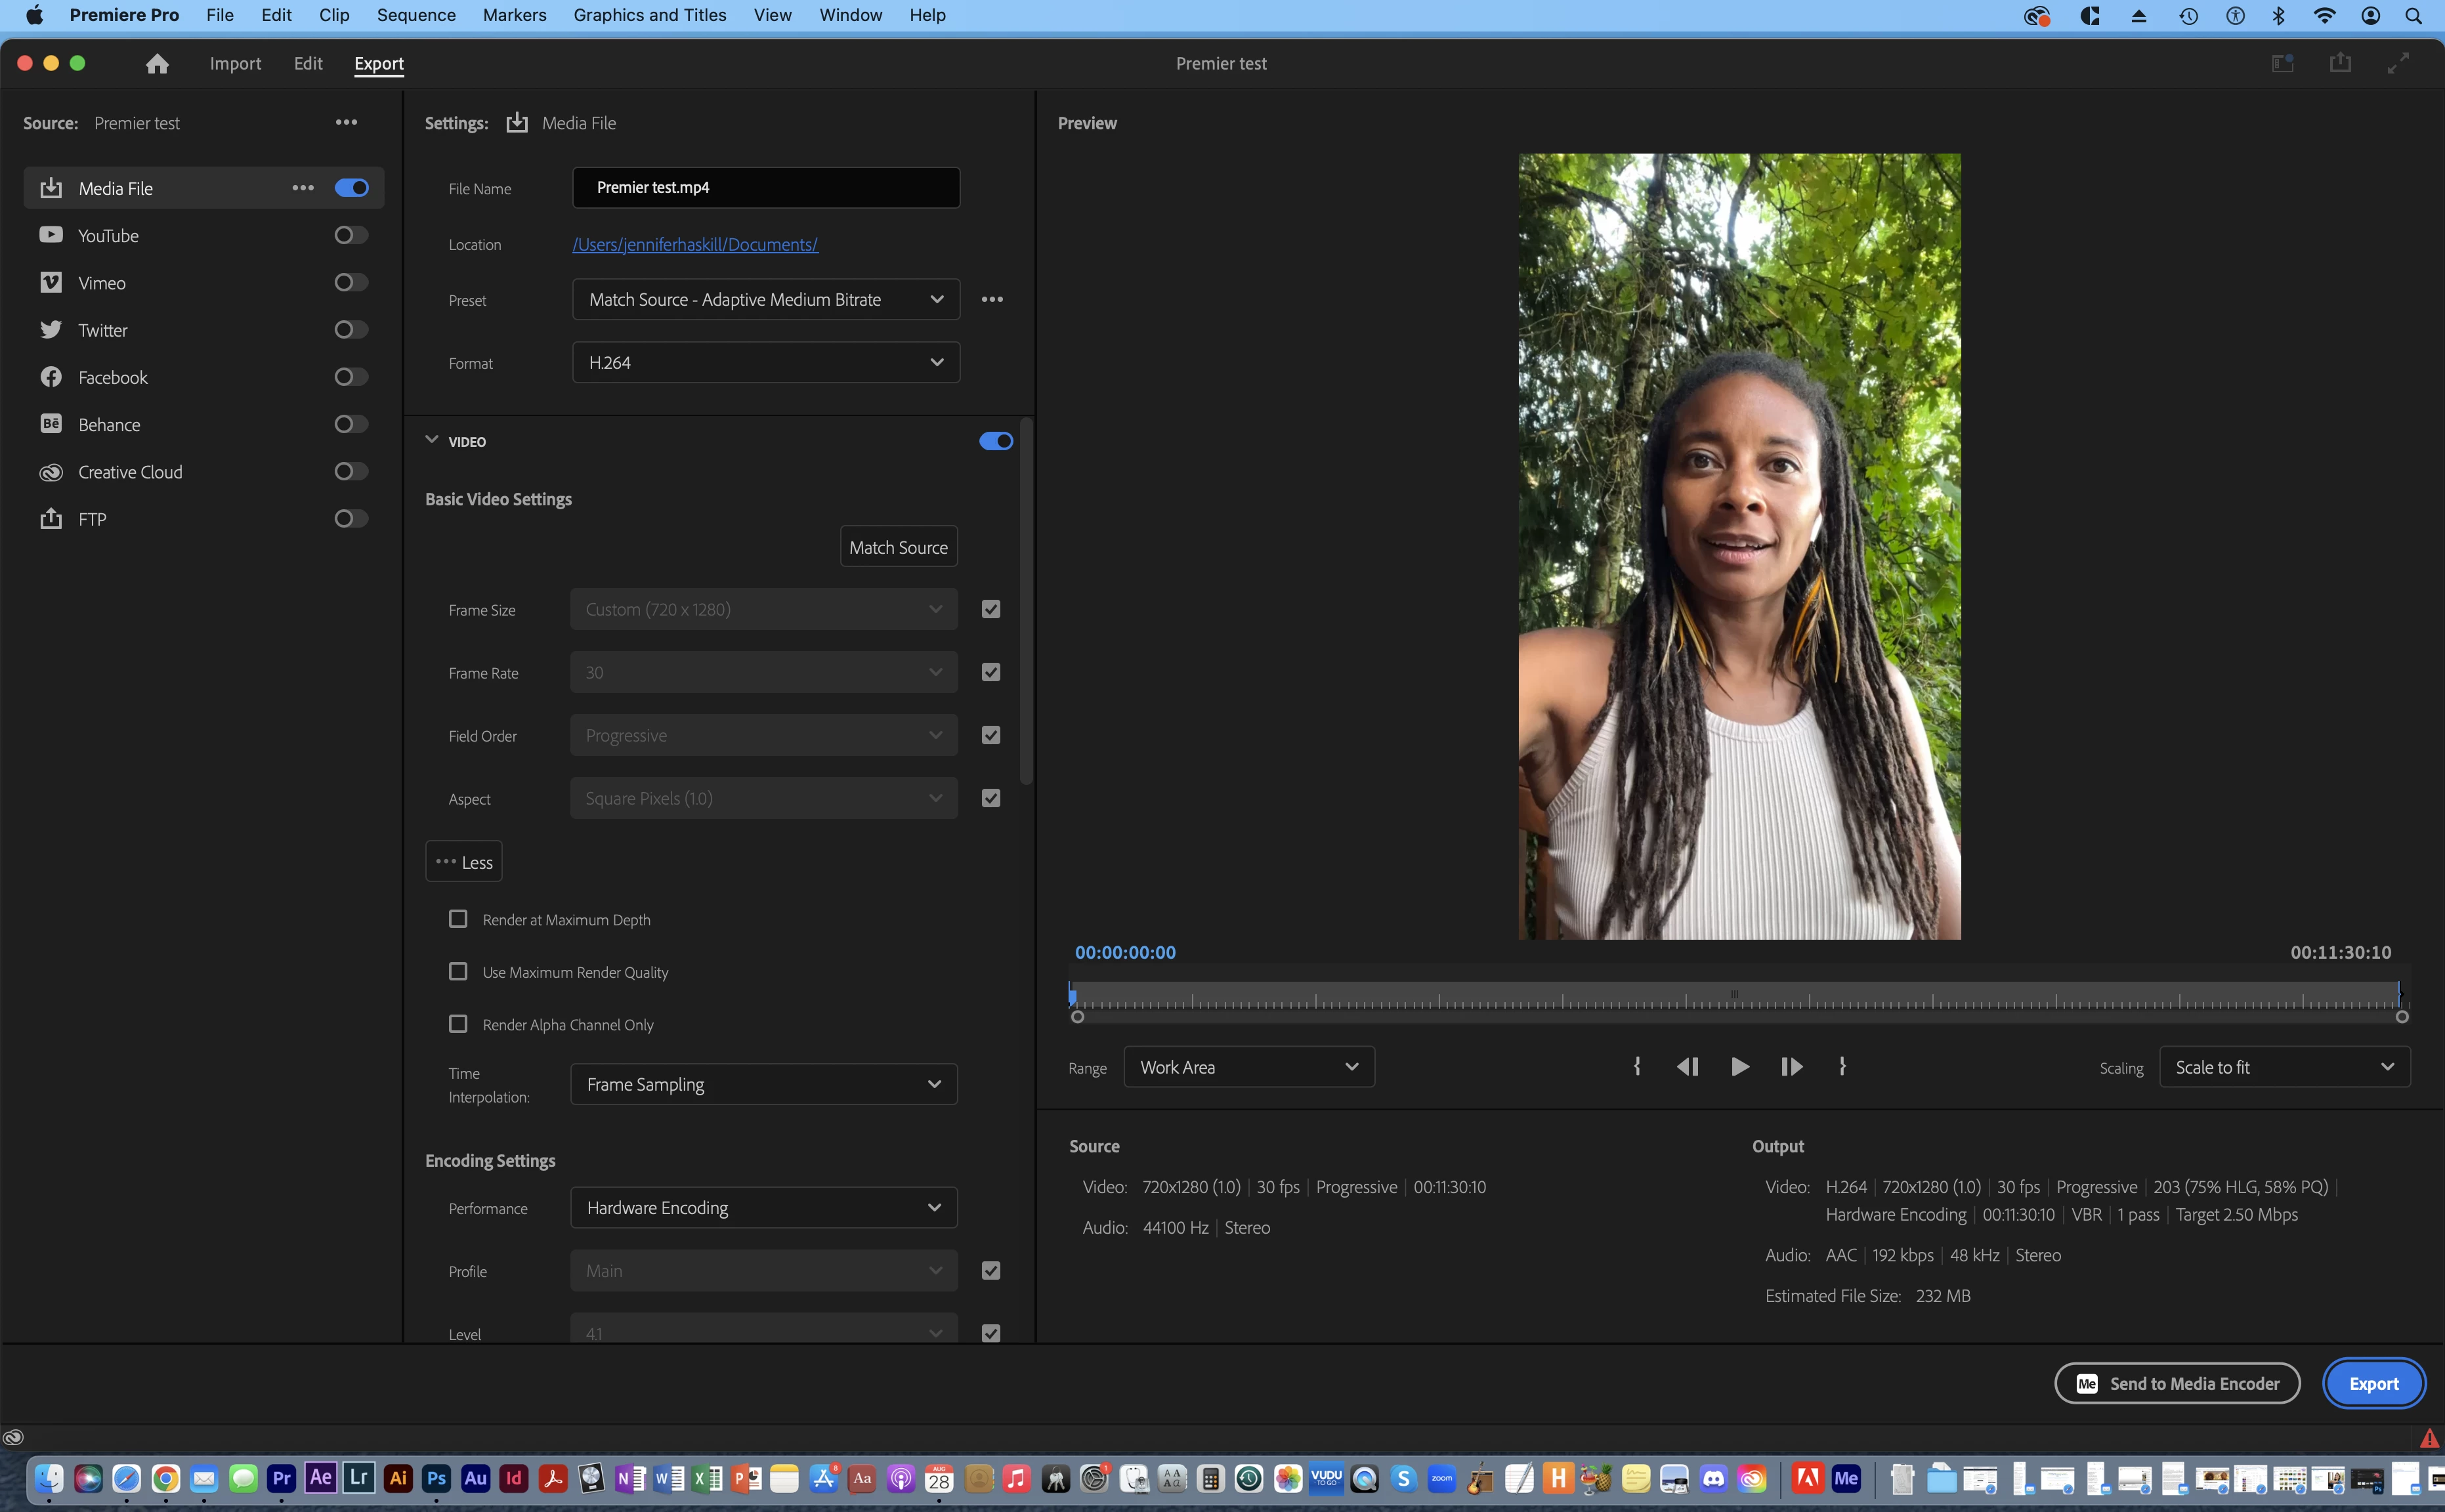Click the Set In Point icon

1637,1067
